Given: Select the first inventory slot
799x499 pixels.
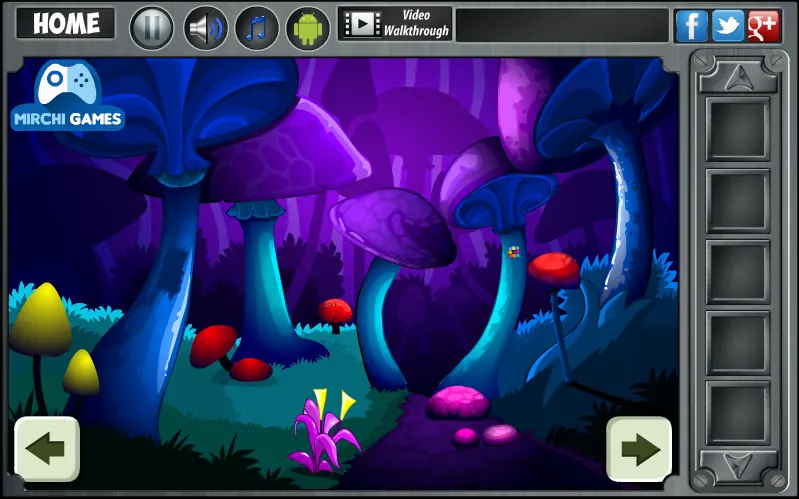Looking at the screenshot, I should click(x=737, y=129).
